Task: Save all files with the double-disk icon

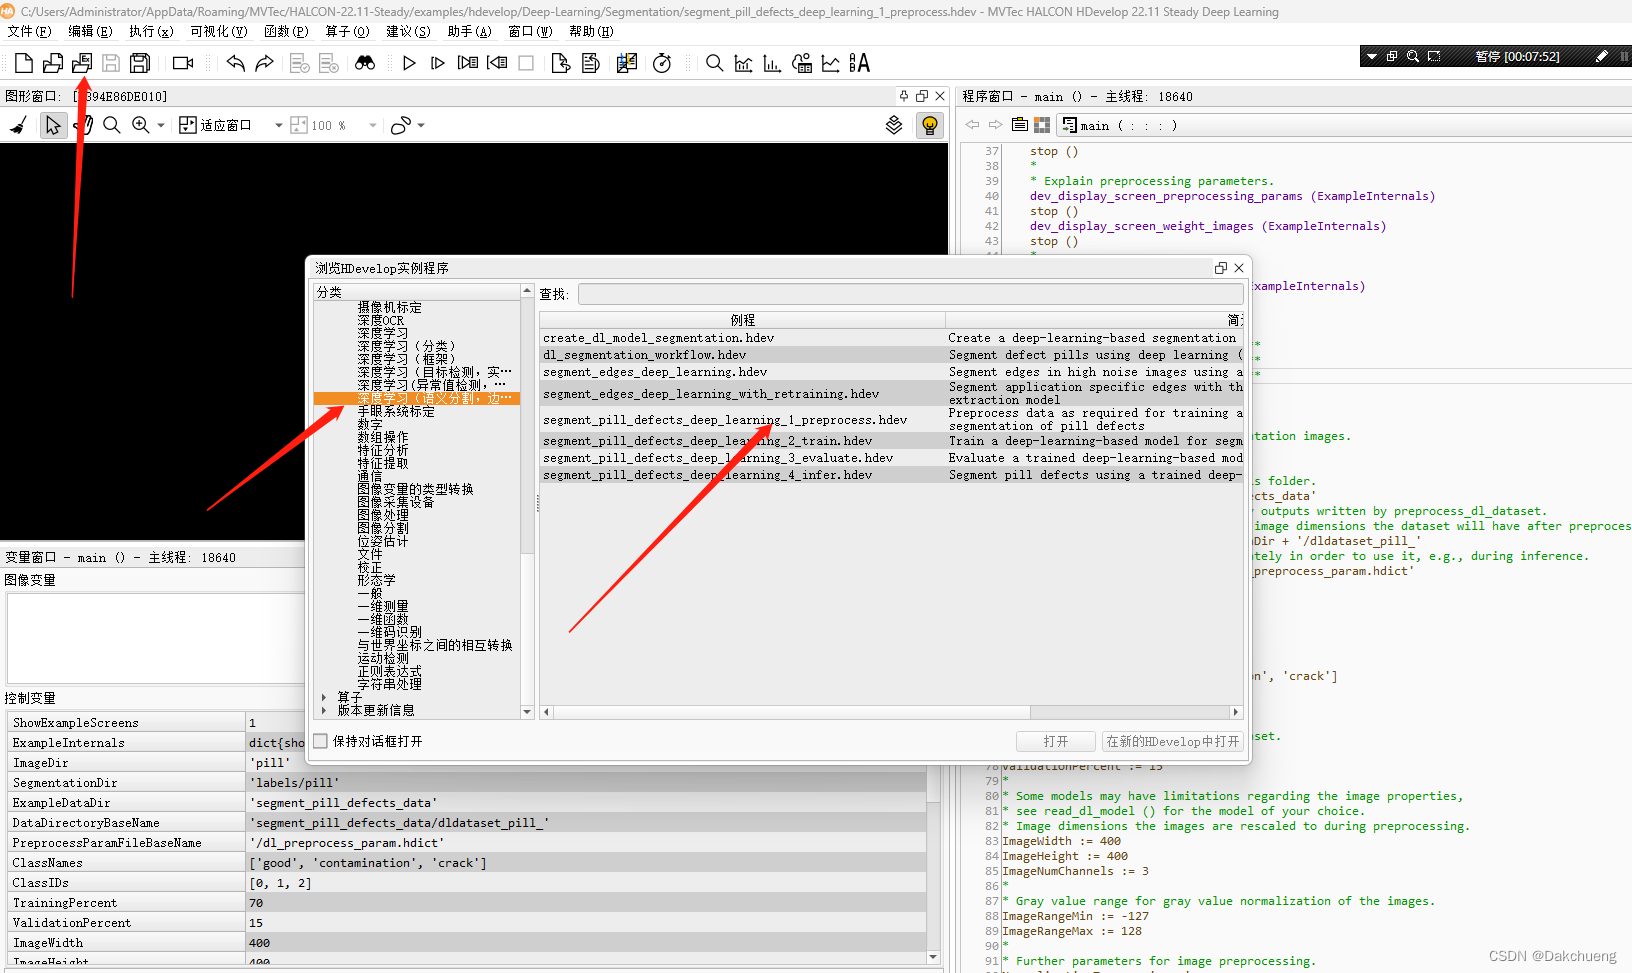Action: pyautogui.click(x=140, y=63)
